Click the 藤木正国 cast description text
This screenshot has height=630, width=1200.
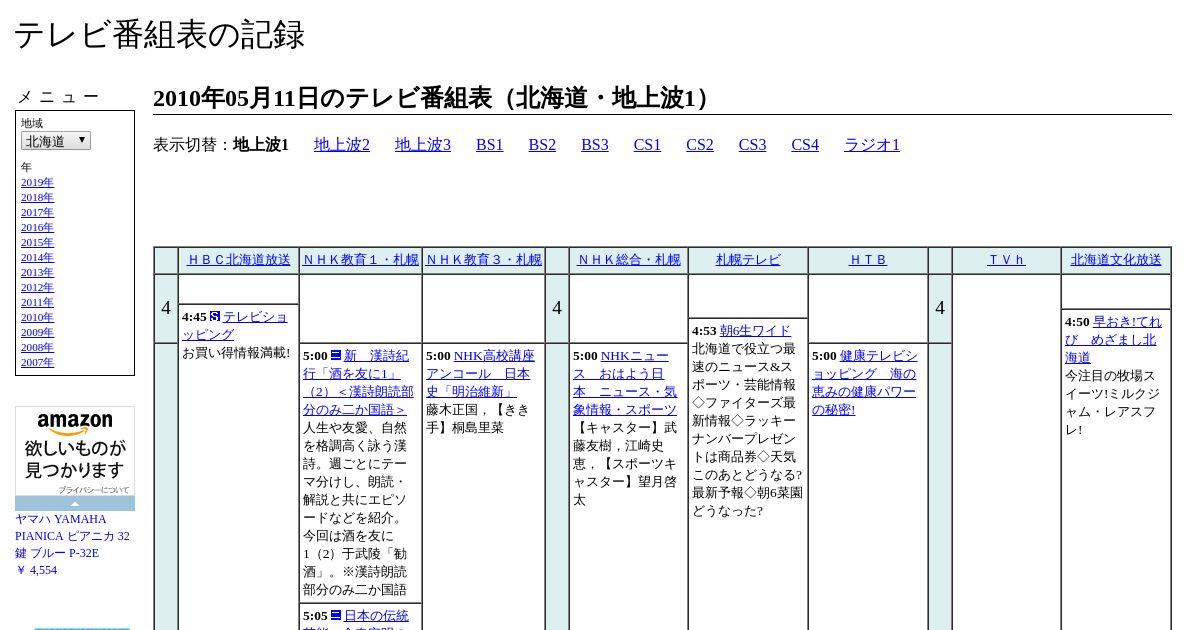click(x=478, y=418)
